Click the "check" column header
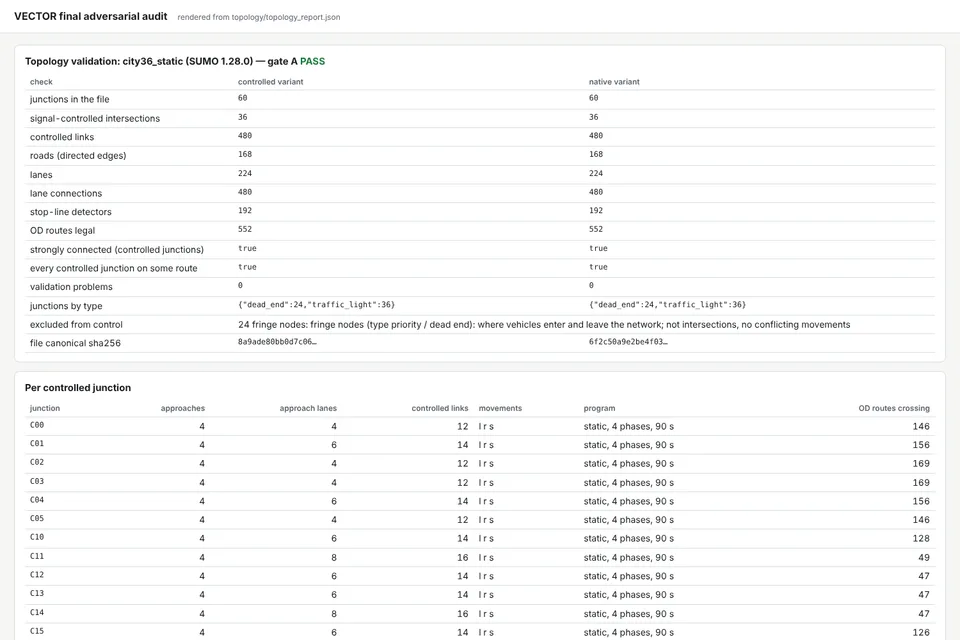The height and width of the screenshot is (640, 960). pyautogui.click(x=41, y=81)
